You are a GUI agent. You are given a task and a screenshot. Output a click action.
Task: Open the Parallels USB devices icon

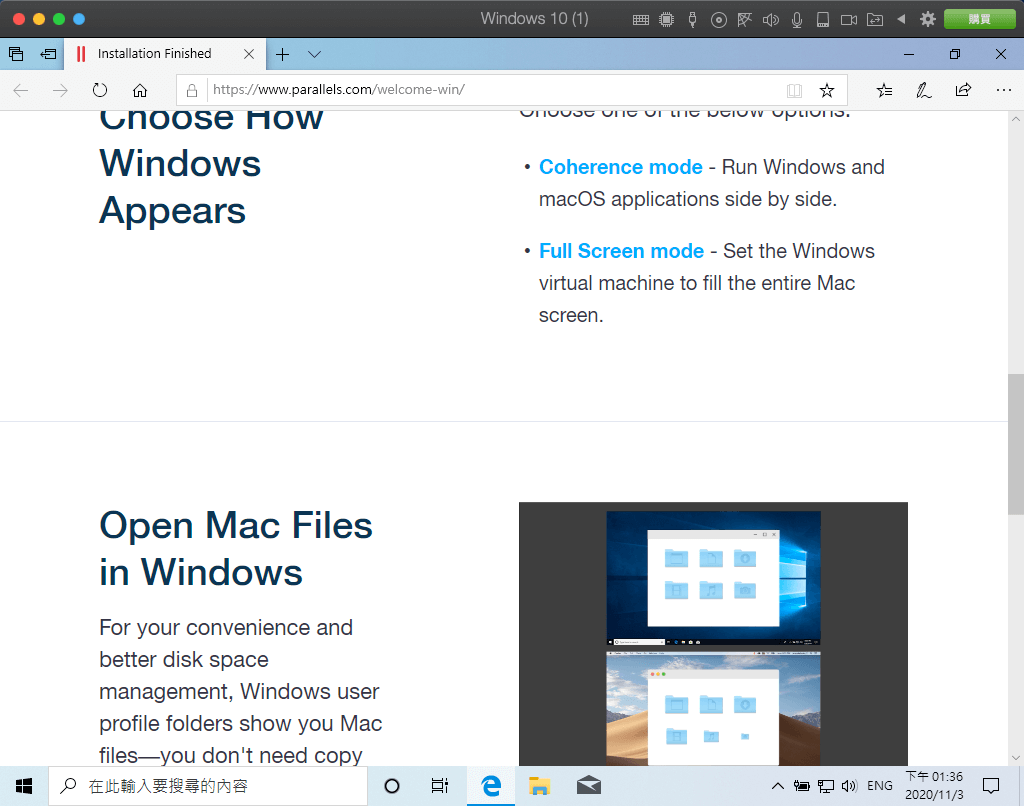692,20
